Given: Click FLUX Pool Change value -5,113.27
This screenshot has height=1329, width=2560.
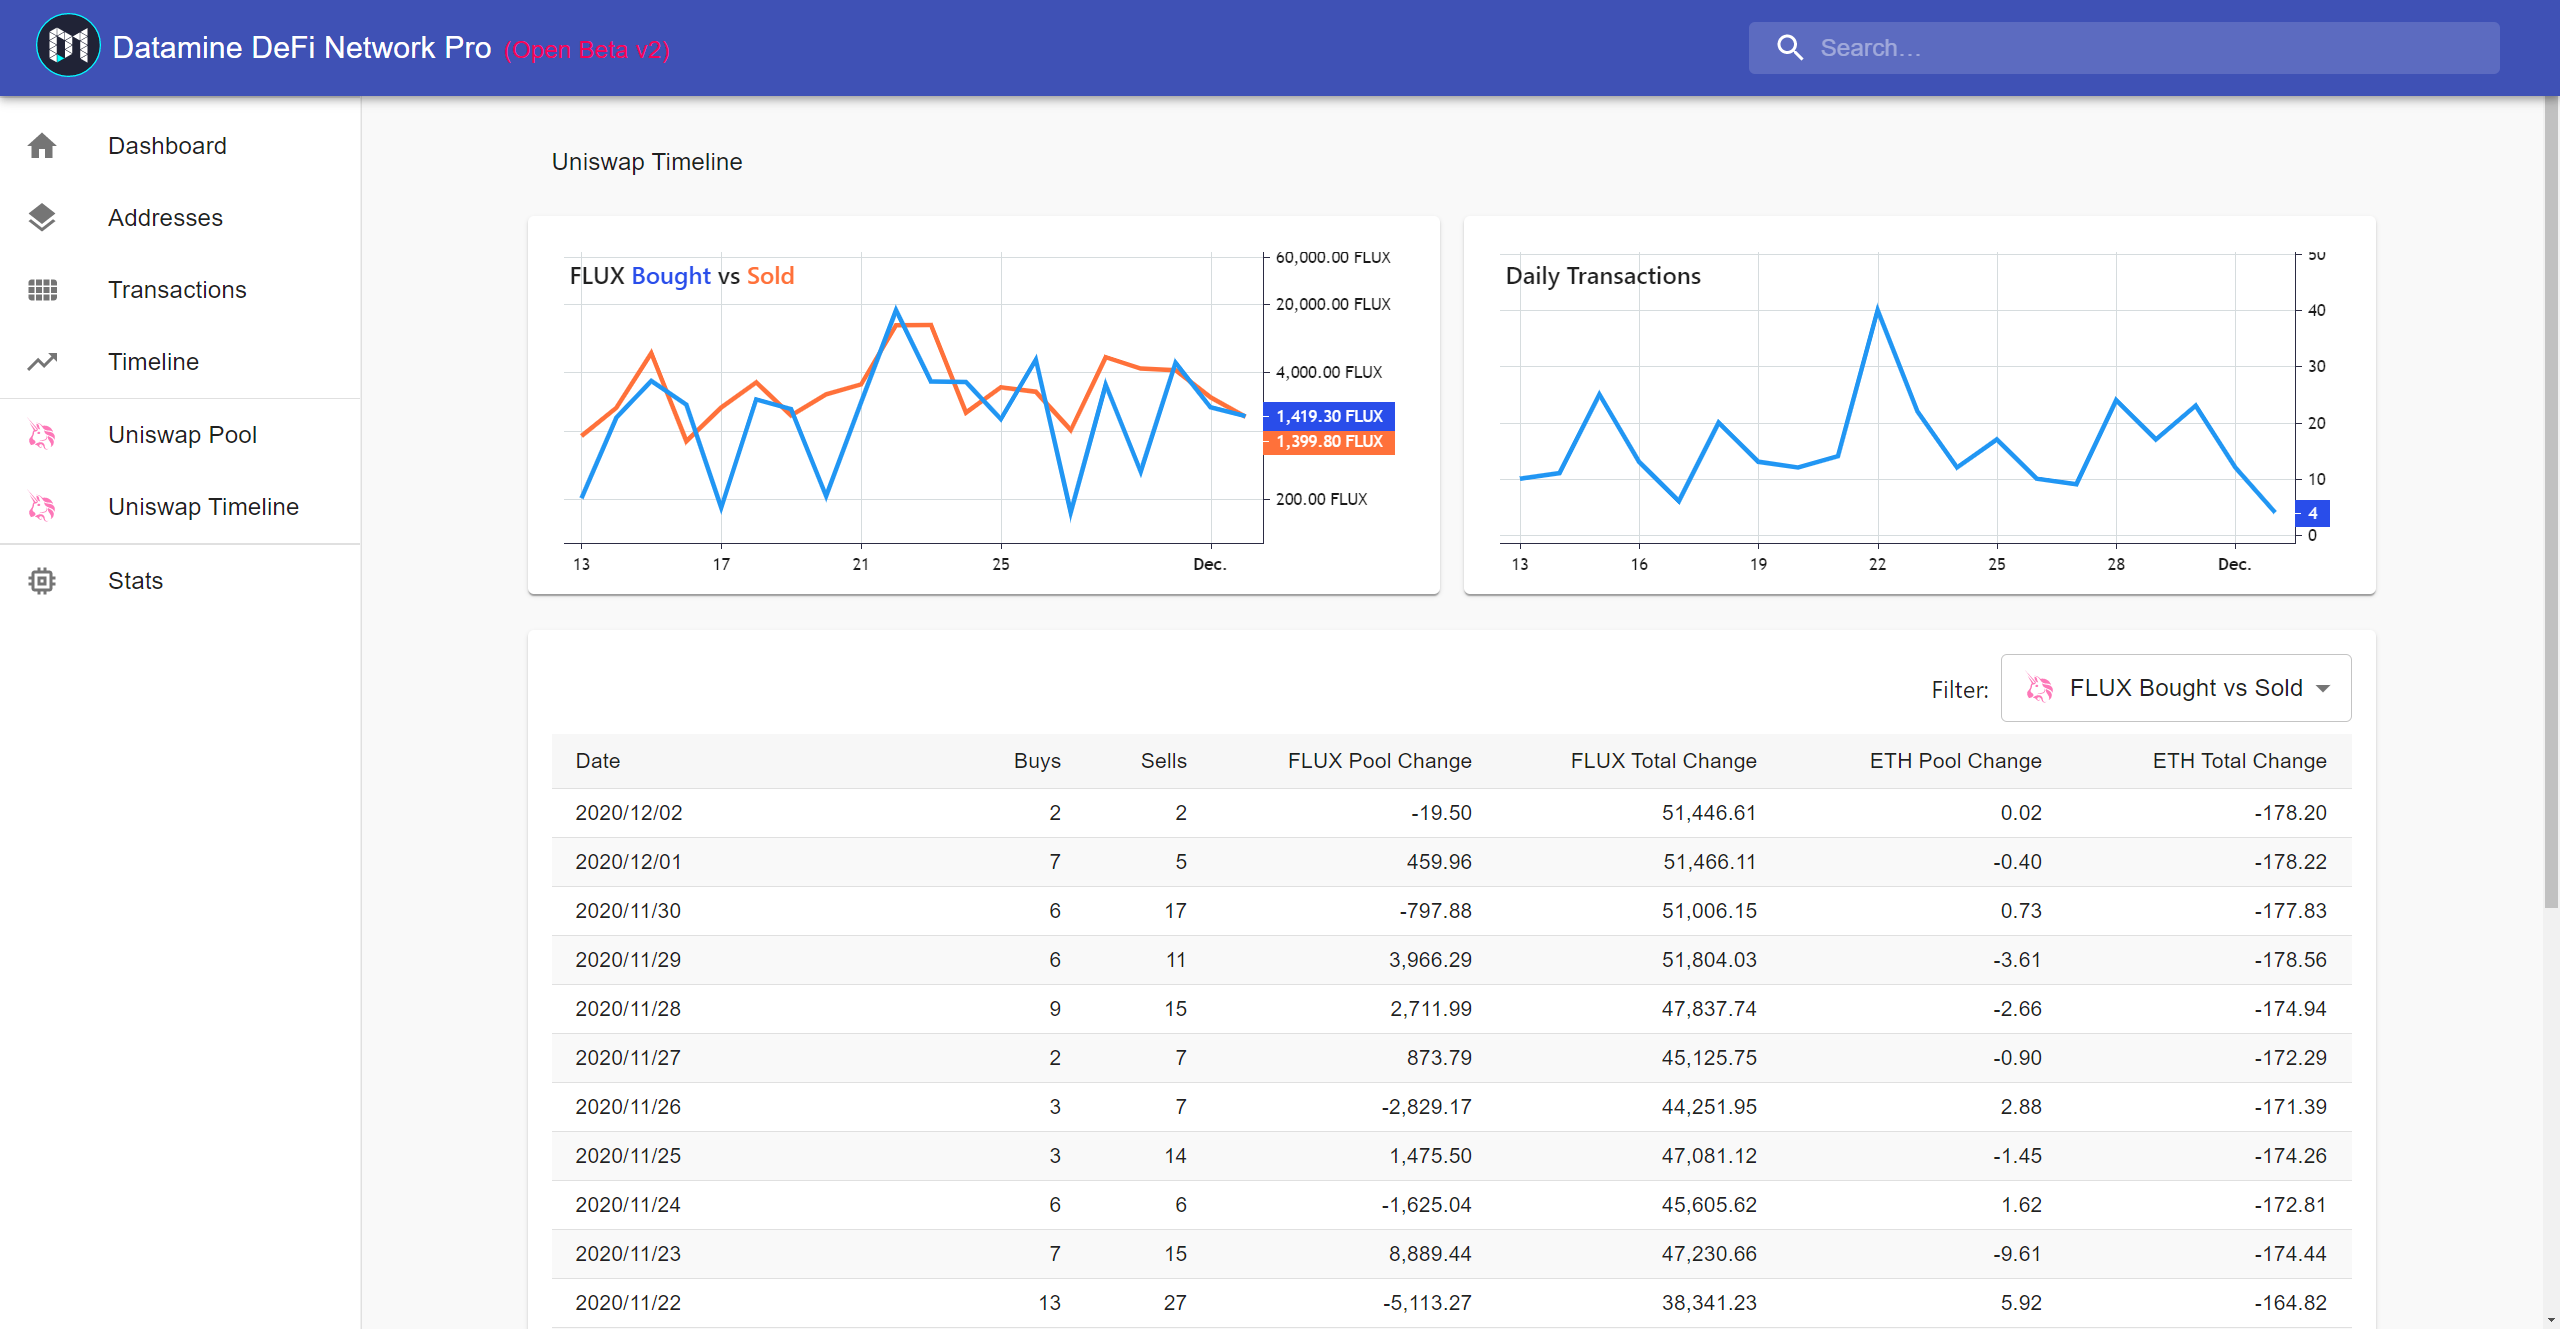Looking at the screenshot, I should tap(1427, 1303).
